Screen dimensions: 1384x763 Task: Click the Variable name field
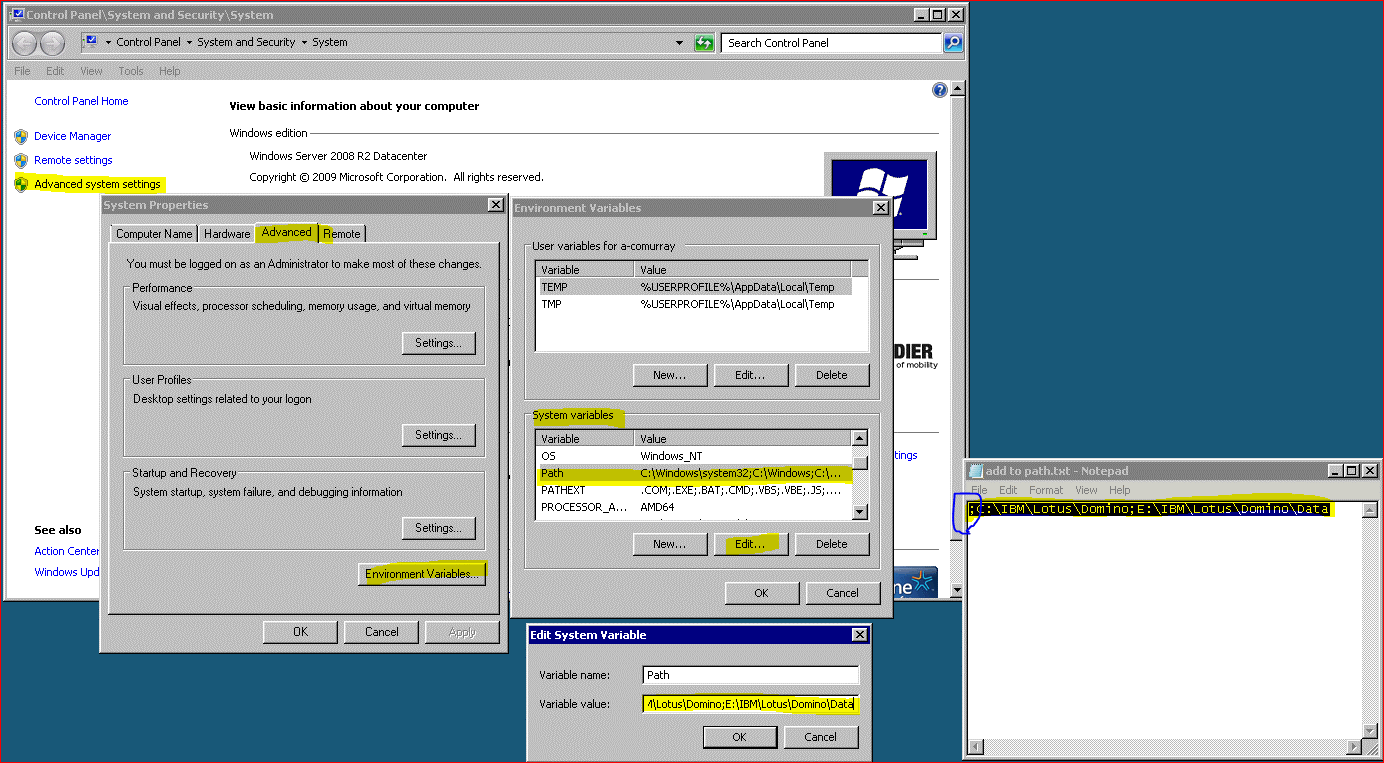[751, 675]
